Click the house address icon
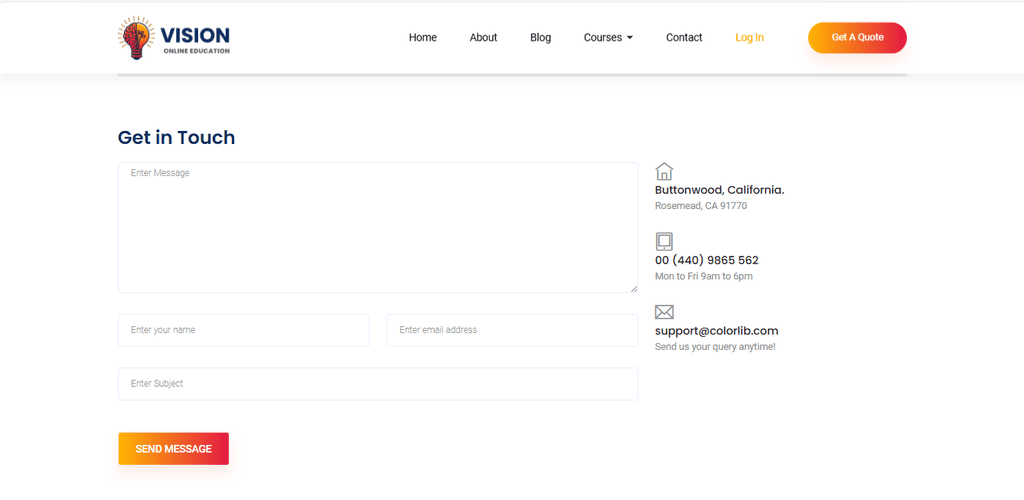Screen dimensions: 1024x500 pos(664,172)
